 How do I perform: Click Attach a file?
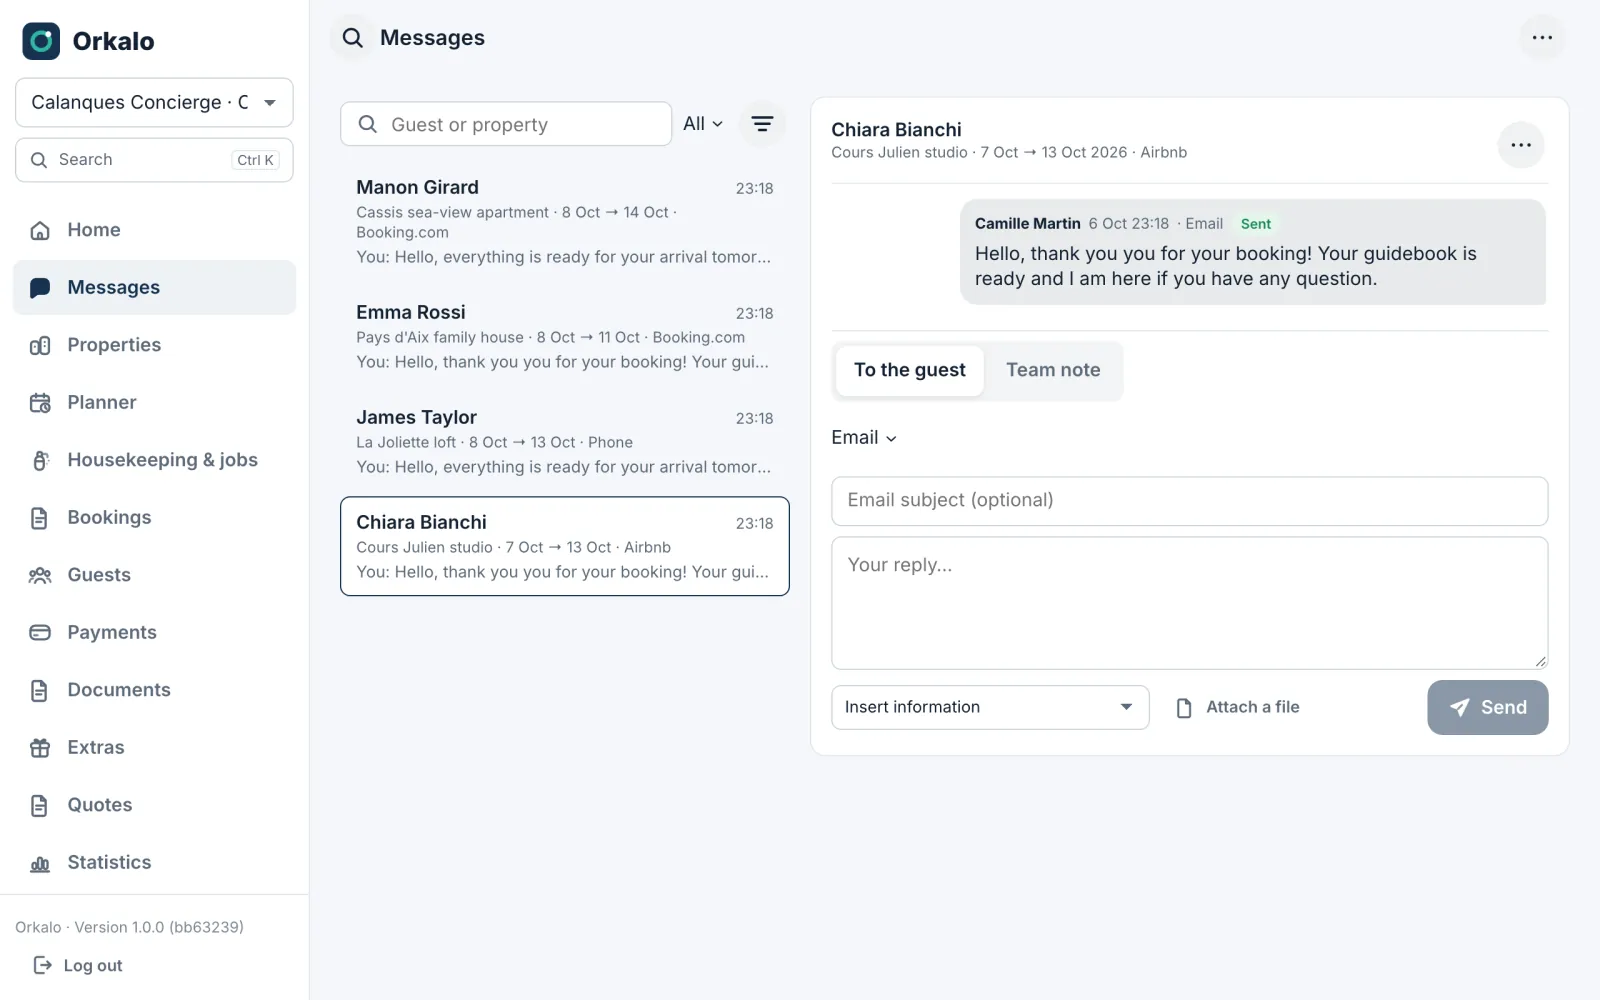pos(1238,707)
